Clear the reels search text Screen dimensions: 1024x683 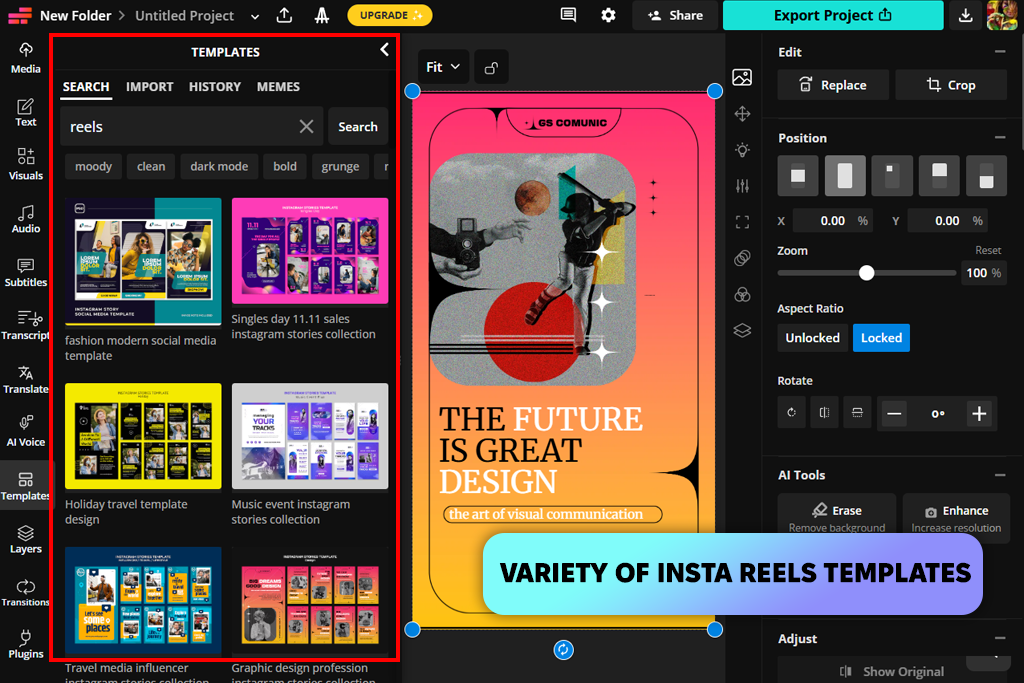click(x=306, y=127)
